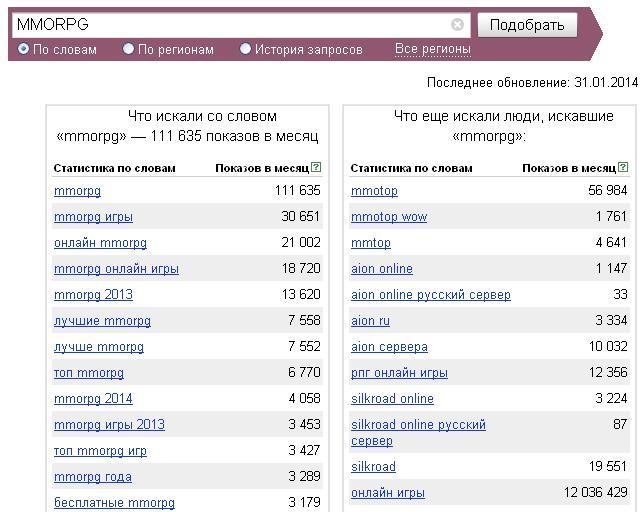Click right 'Статистика по словам' column header

411,168
